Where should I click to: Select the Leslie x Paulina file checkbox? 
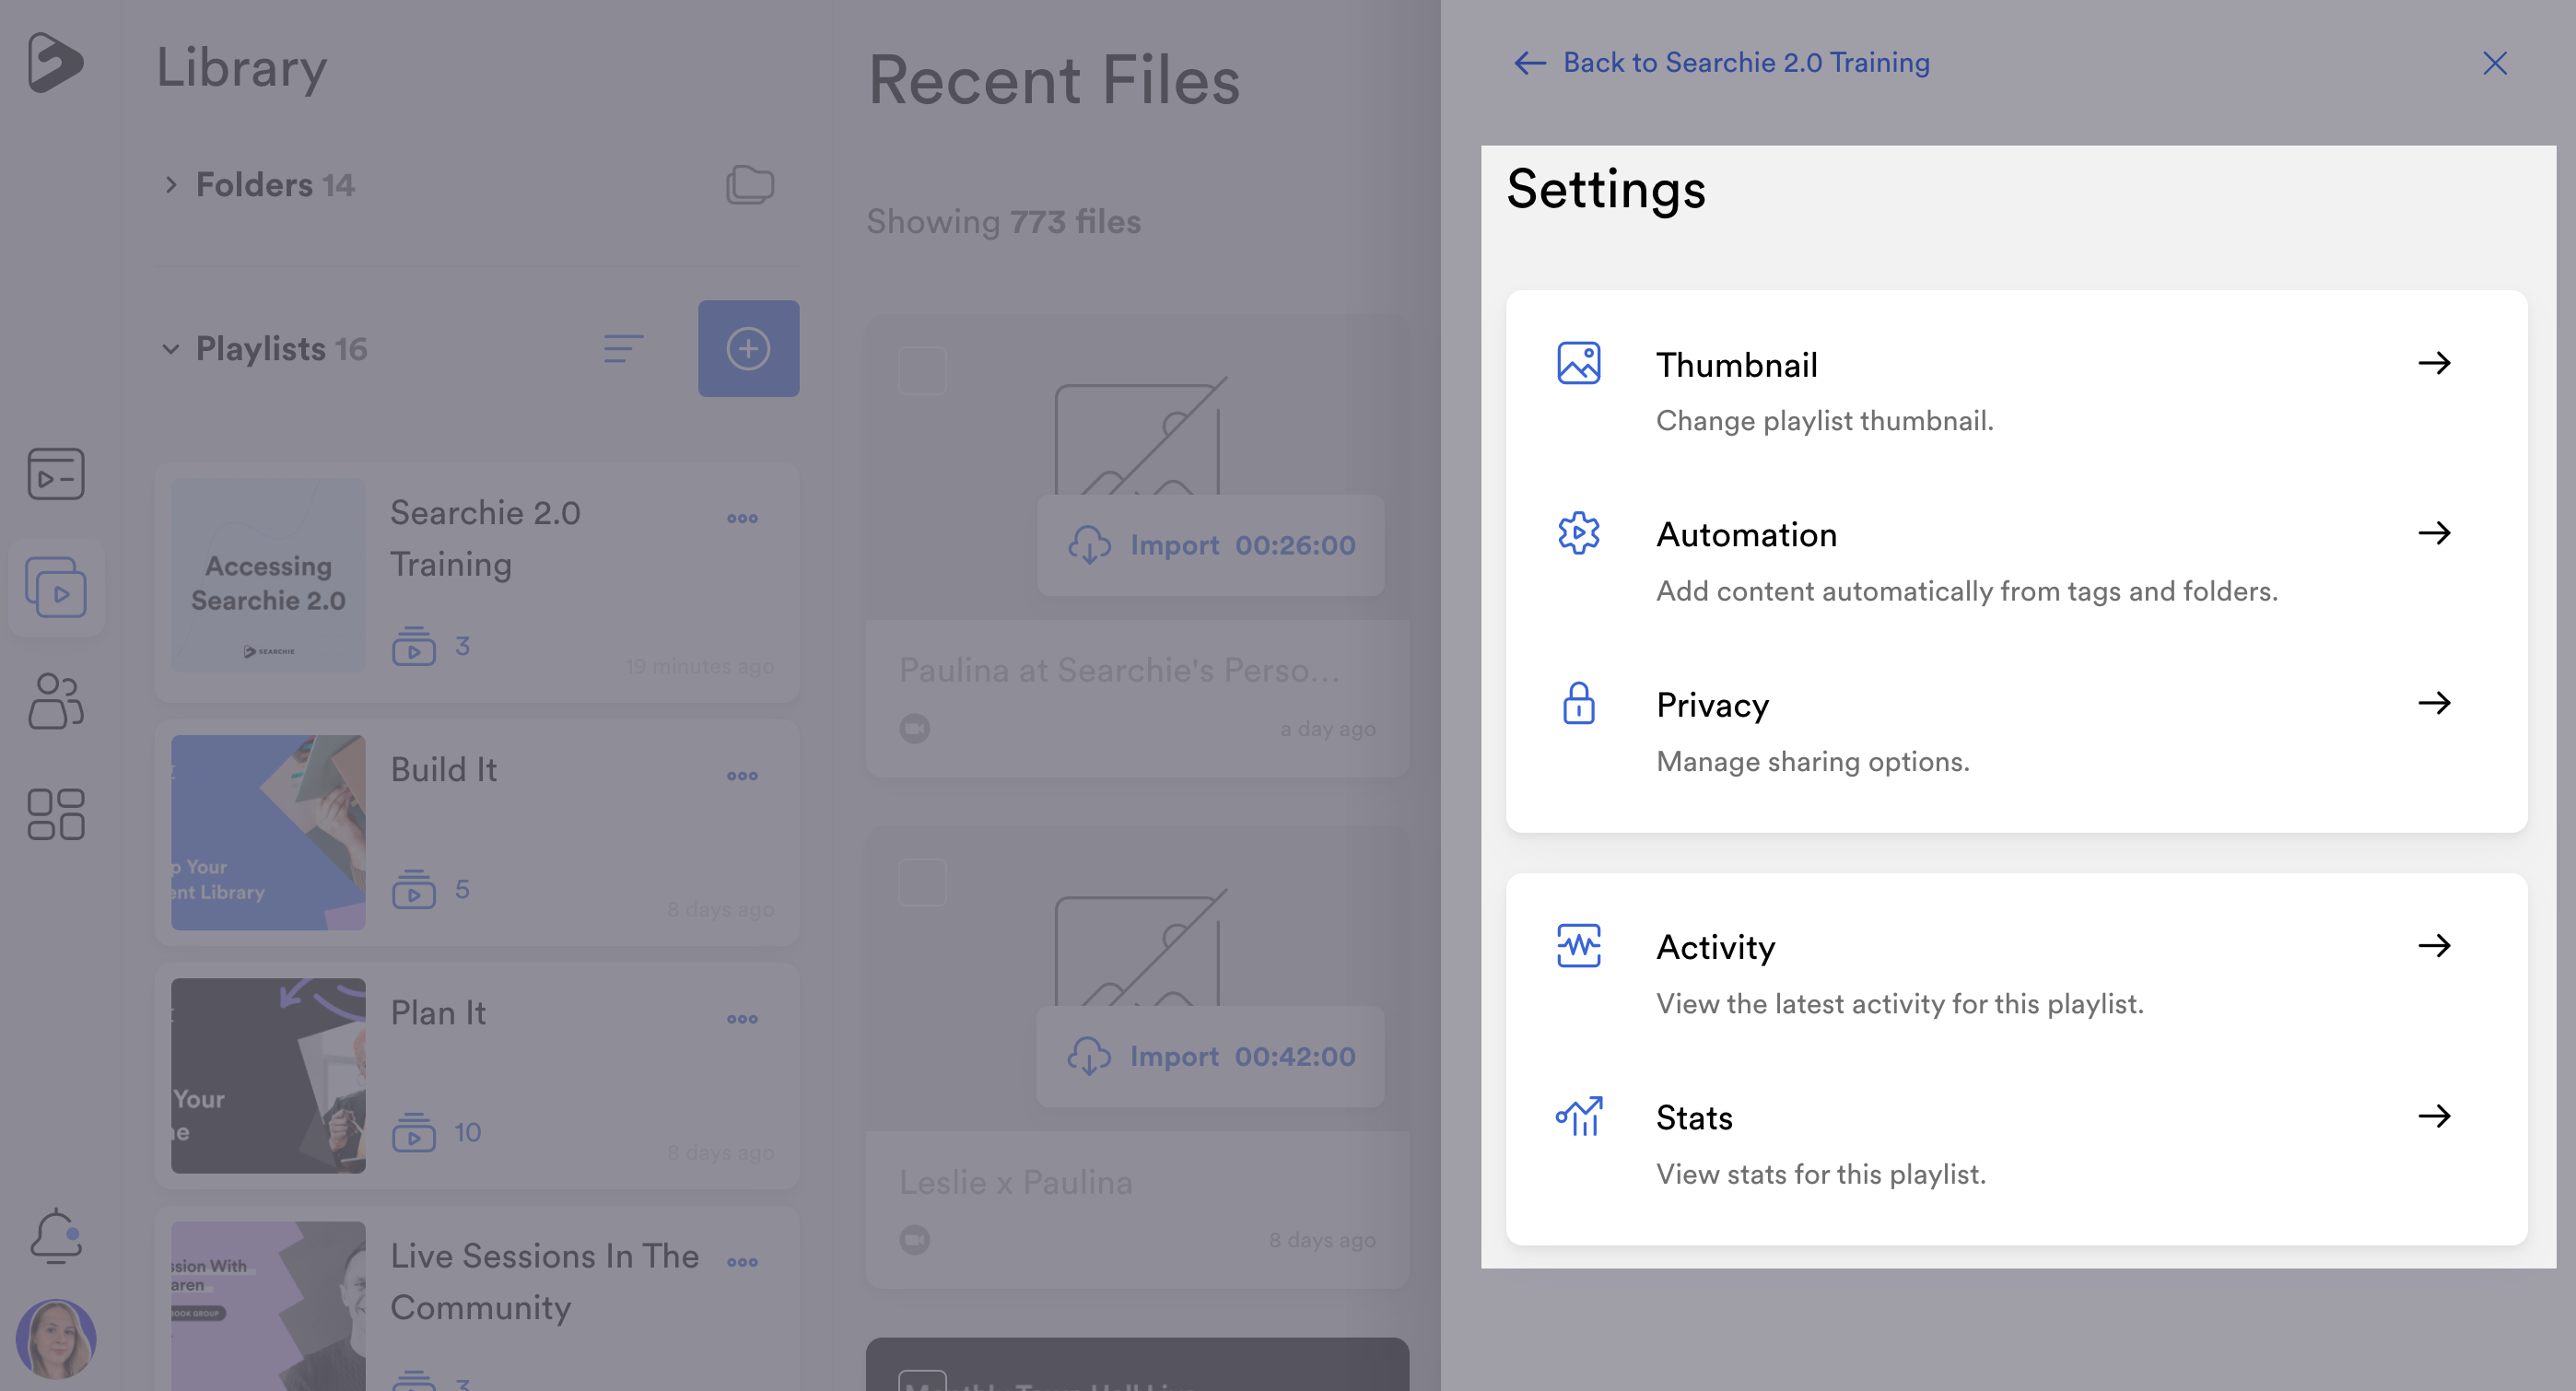pyautogui.click(x=922, y=882)
